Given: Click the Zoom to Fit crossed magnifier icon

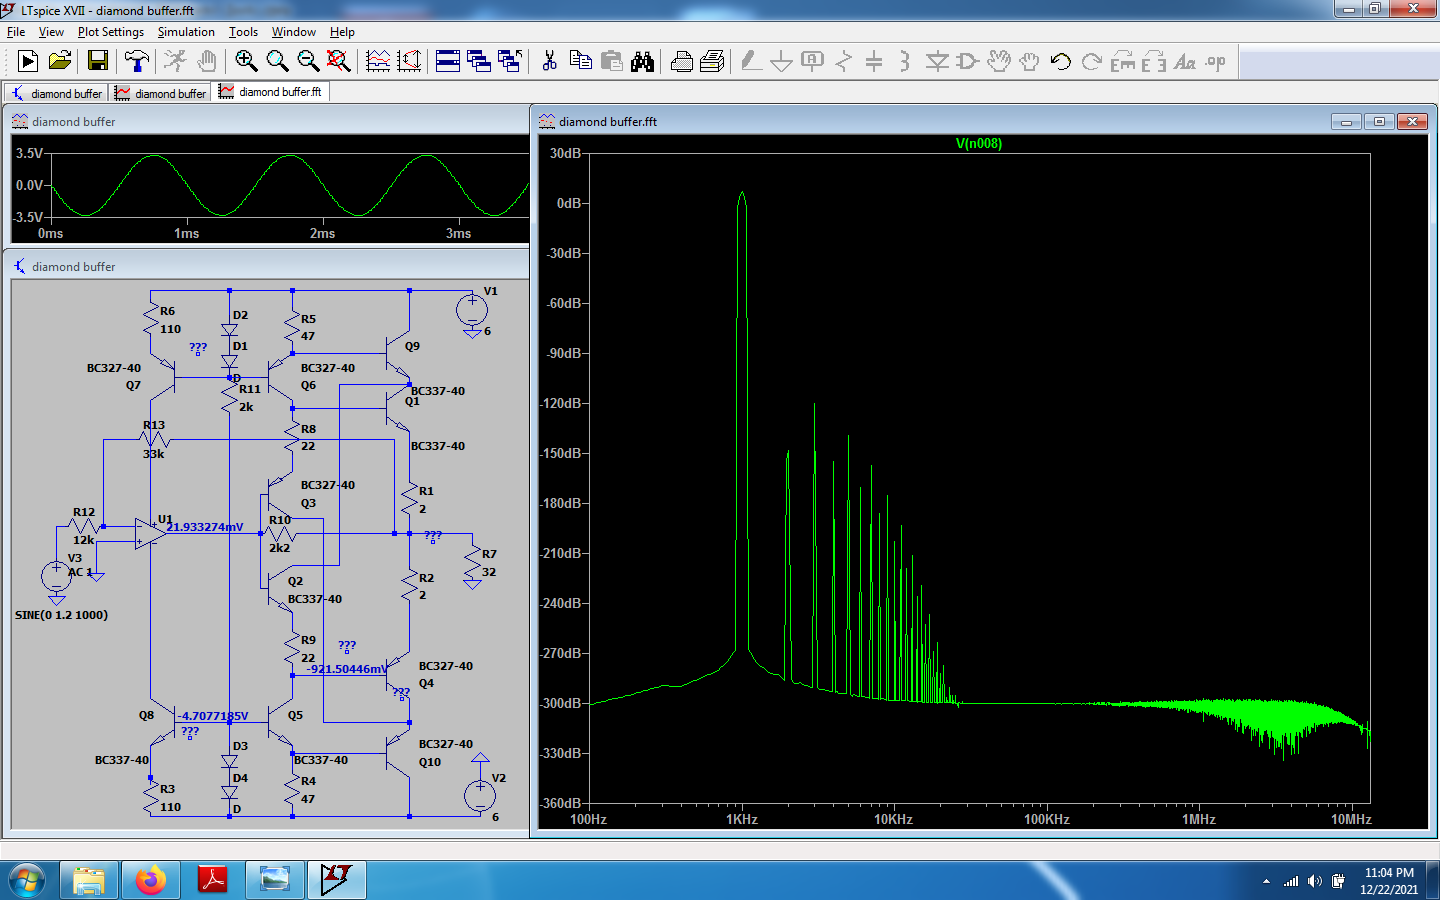Looking at the screenshot, I should coord(339,62).
